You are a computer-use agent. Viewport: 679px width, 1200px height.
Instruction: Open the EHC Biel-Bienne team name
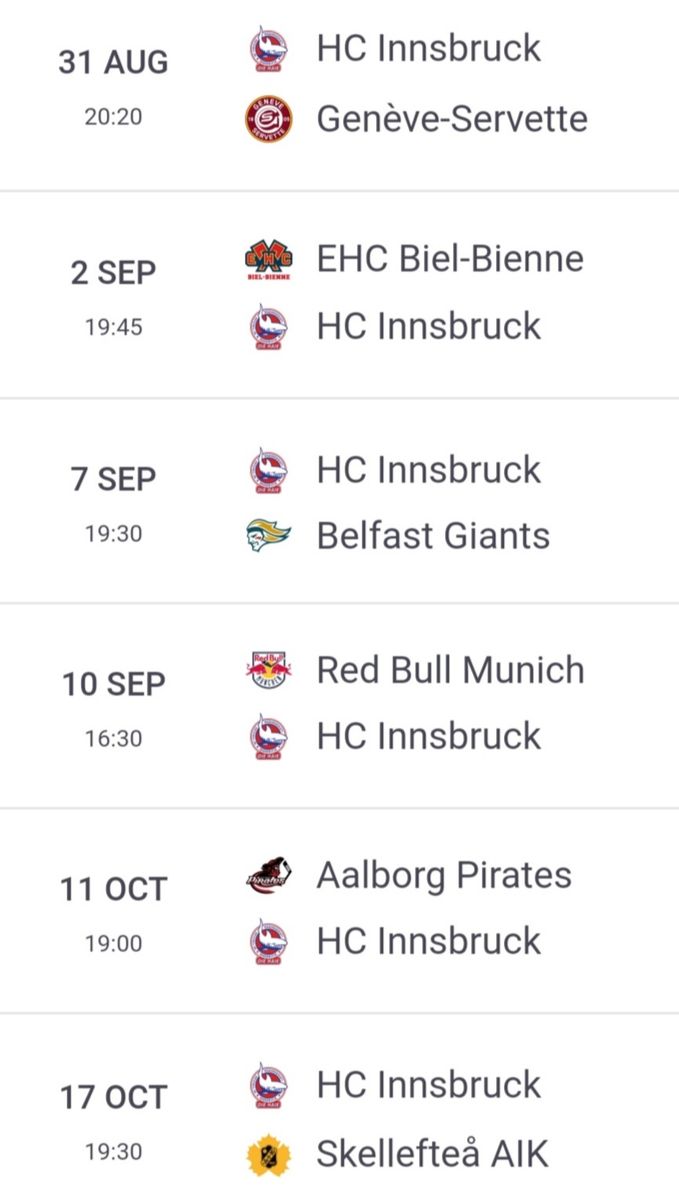[450, 259]
